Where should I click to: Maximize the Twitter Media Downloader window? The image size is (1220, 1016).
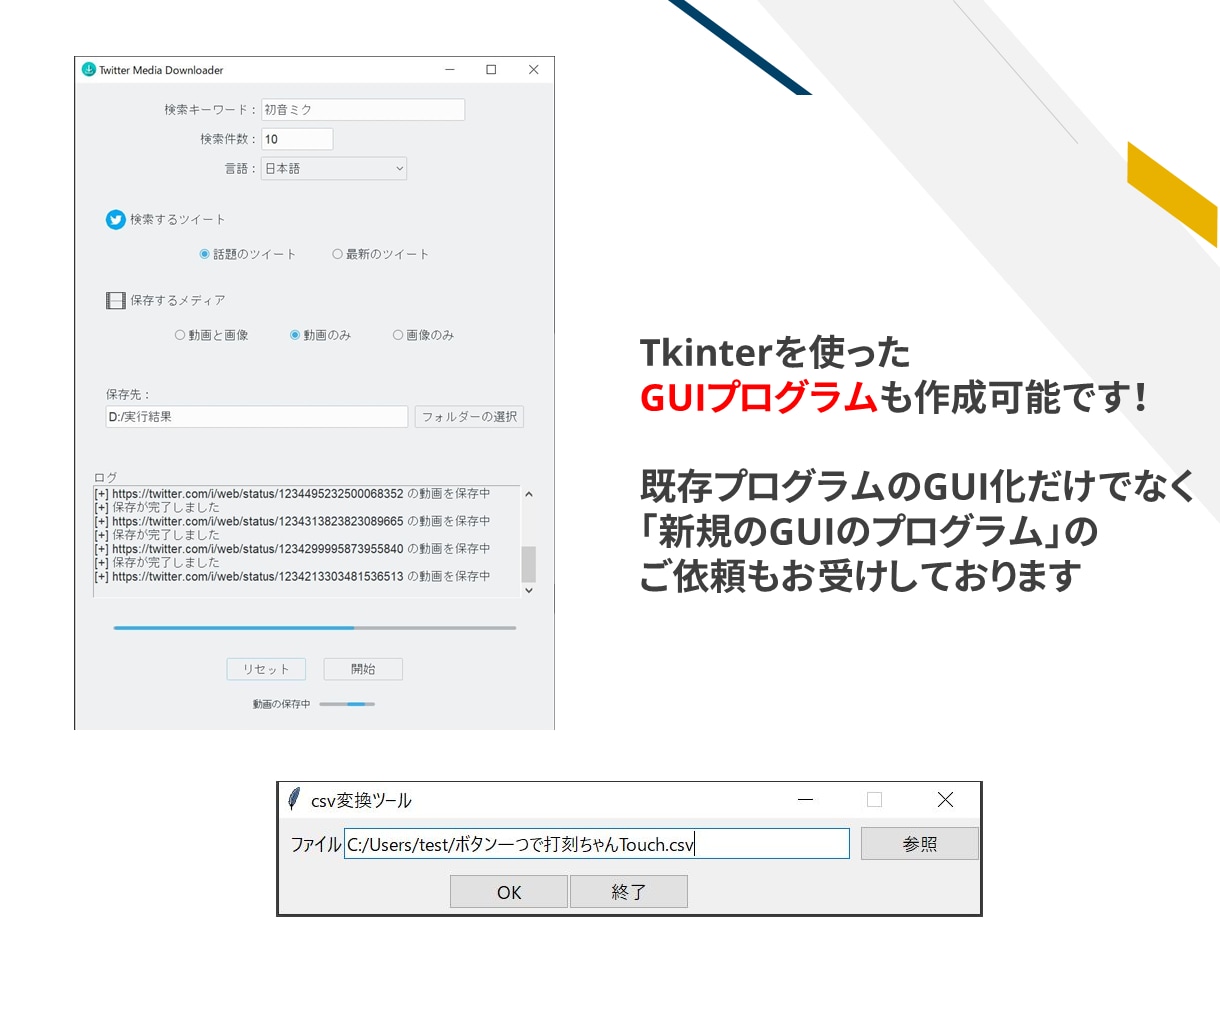(491, 70)
